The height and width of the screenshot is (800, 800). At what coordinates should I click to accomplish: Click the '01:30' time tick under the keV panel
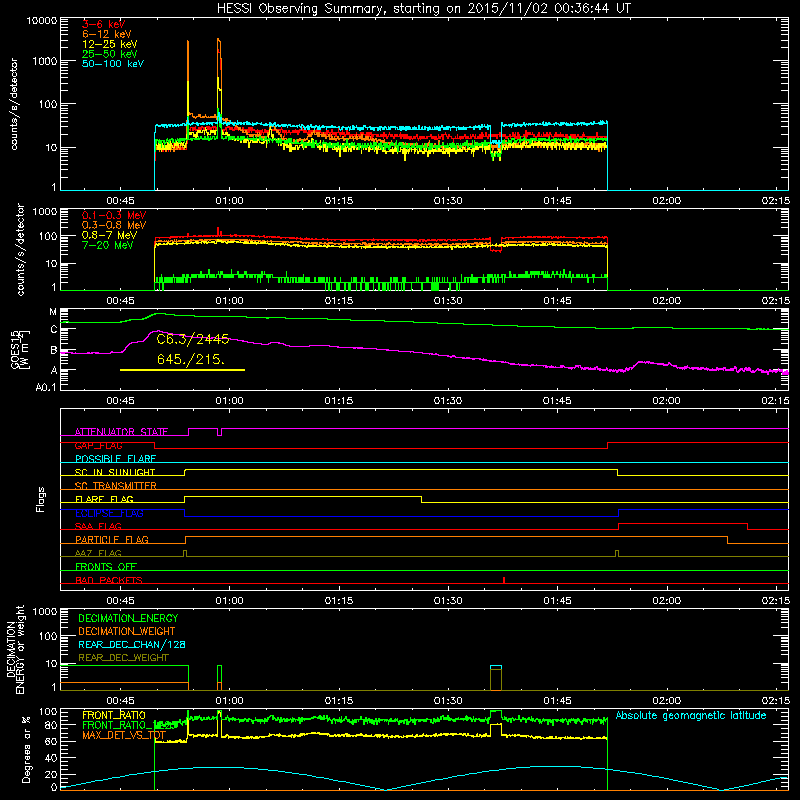(x=448, y=201)
